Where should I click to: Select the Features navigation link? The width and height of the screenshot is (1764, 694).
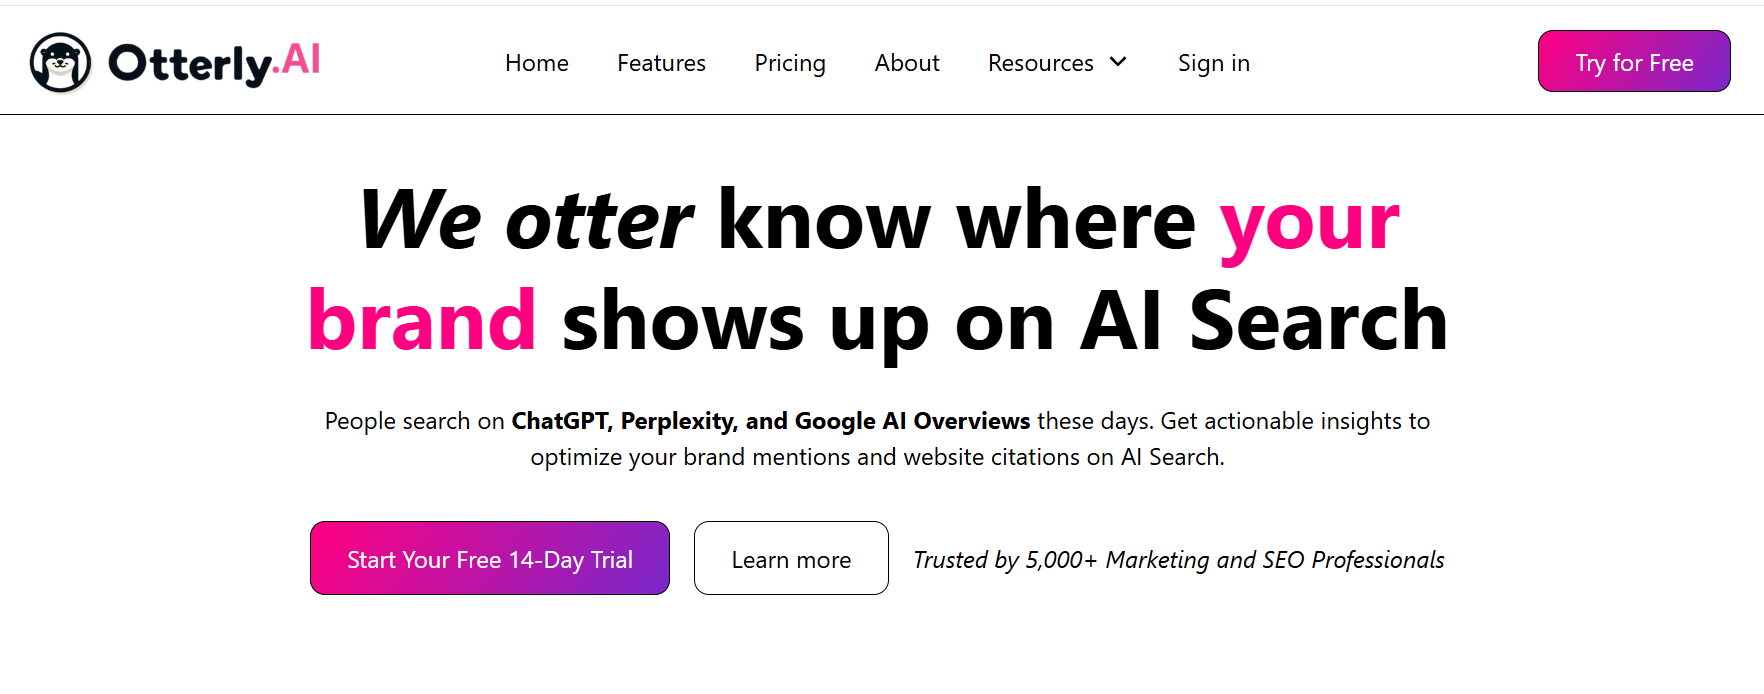[661, 62]
